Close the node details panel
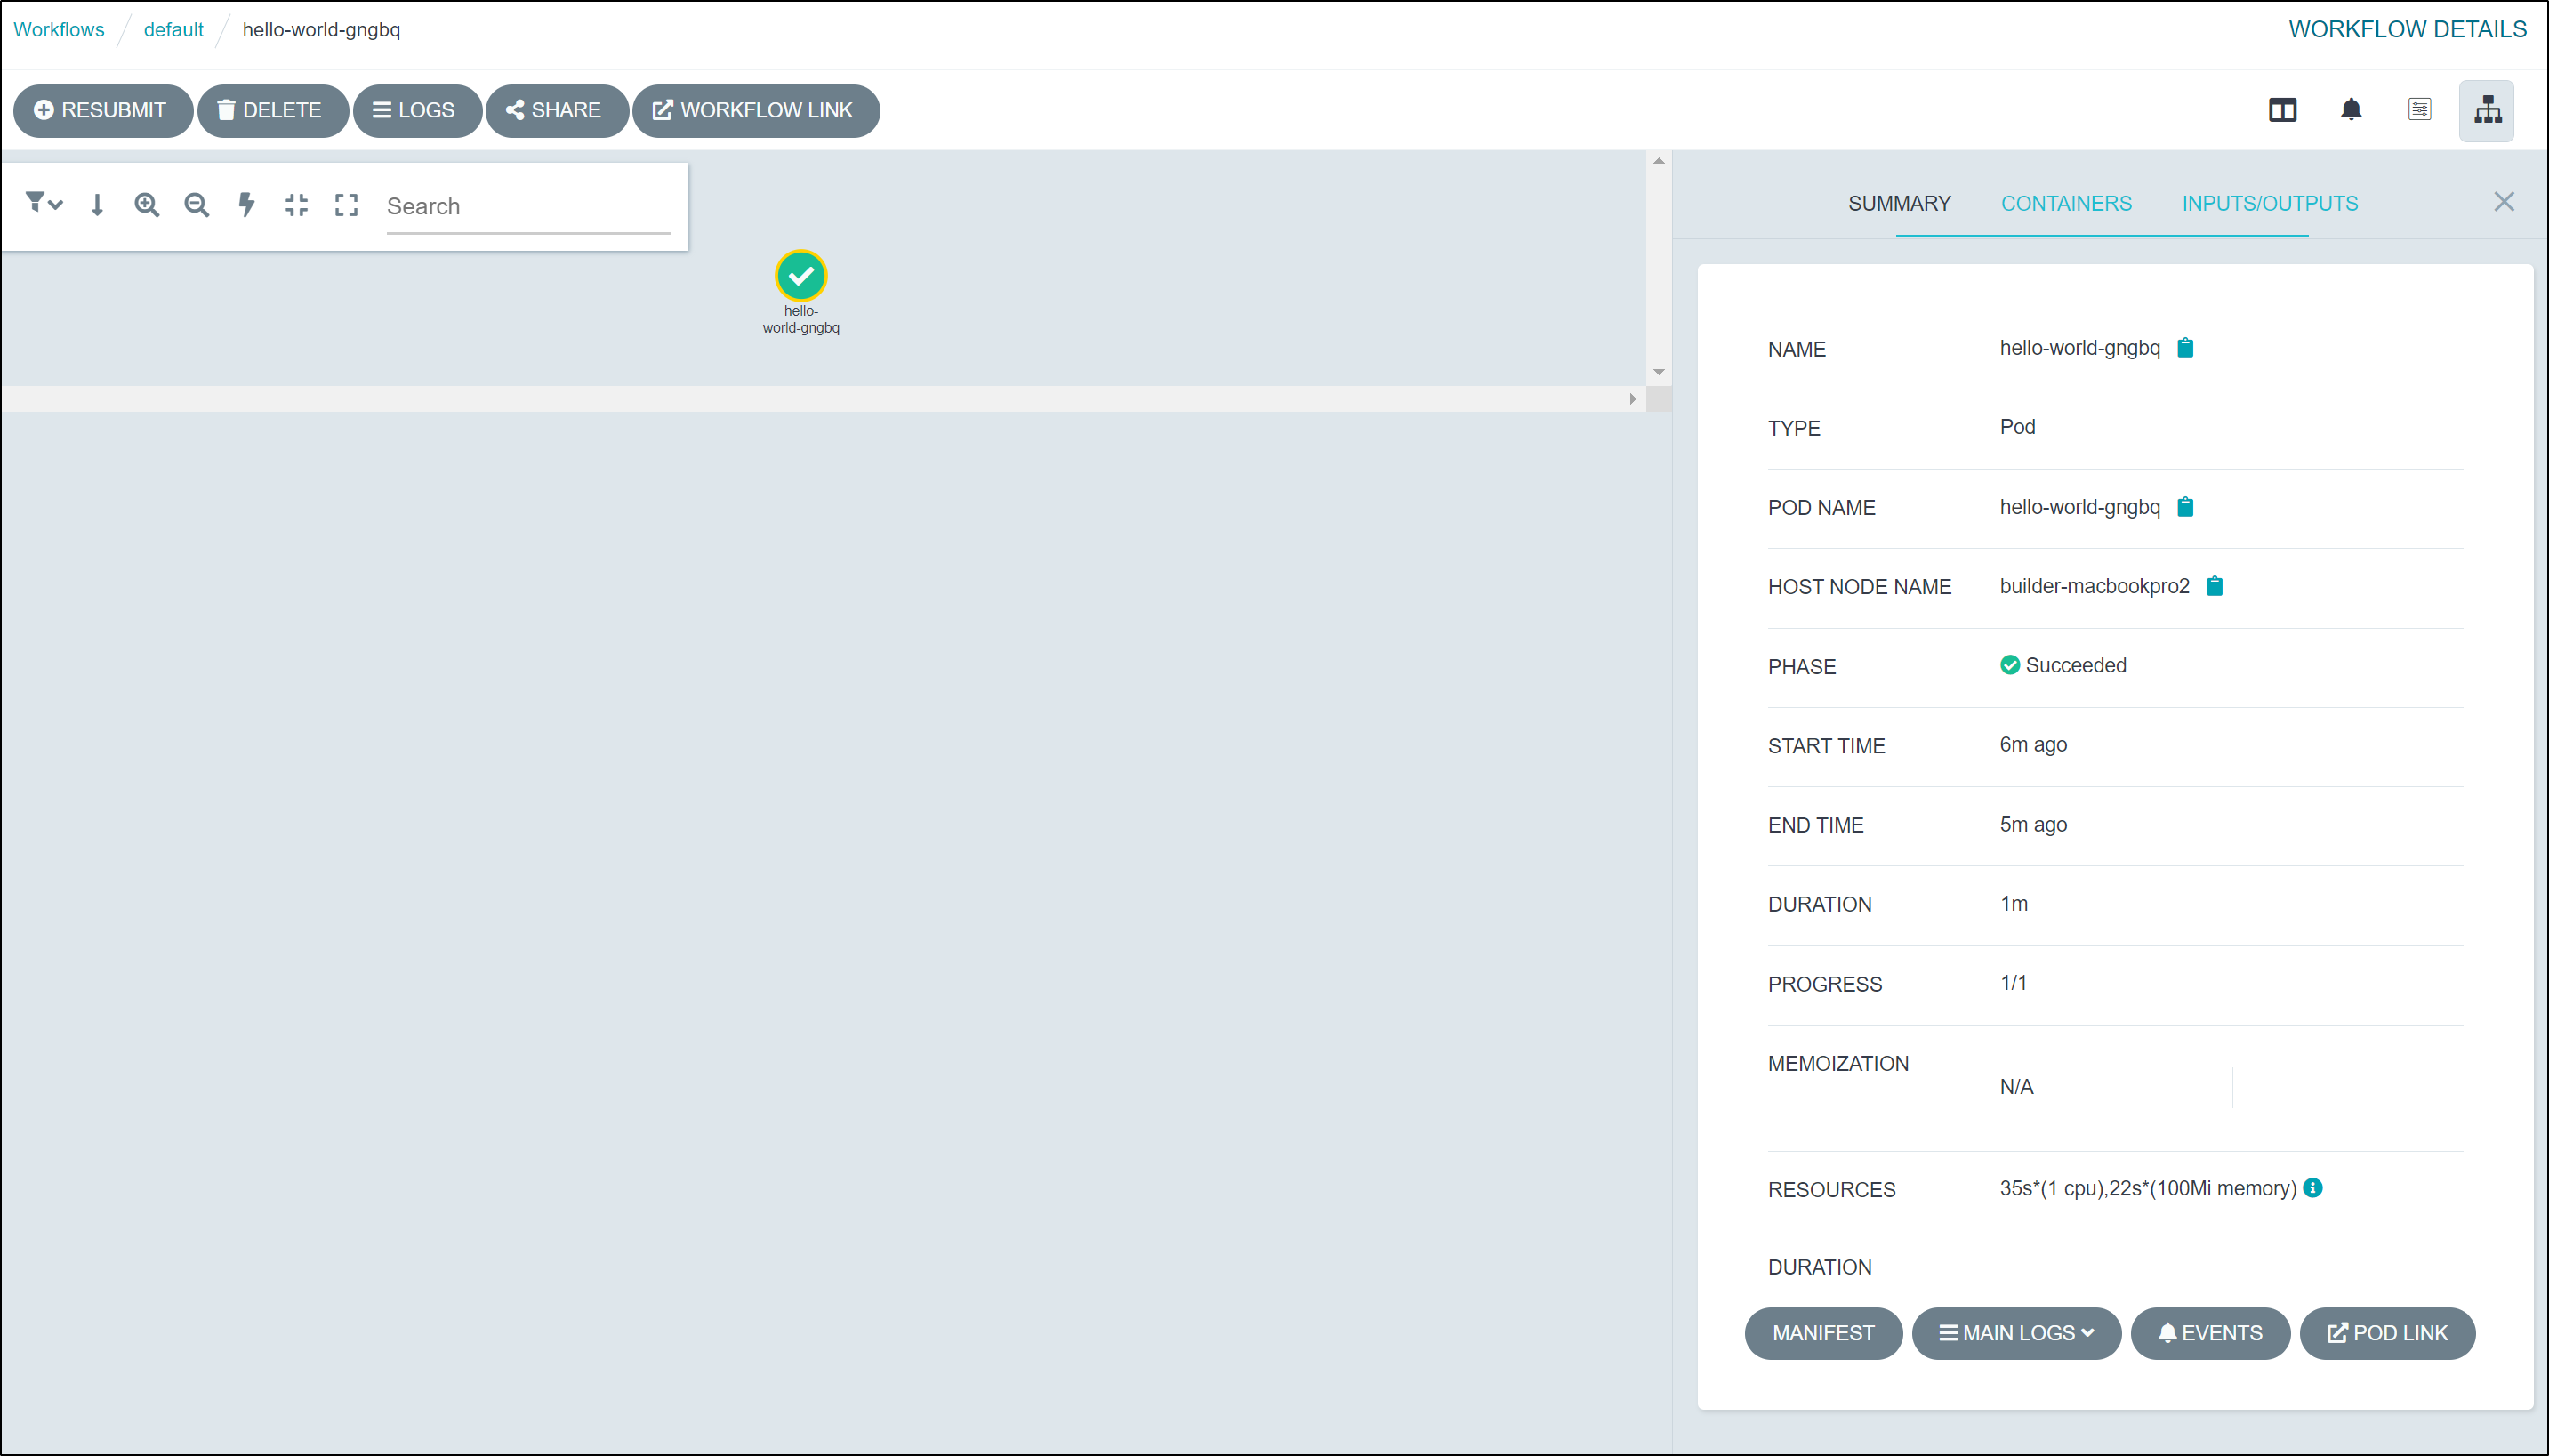Viewport: 2549px width, 1456px height. tap(2504, 202)
